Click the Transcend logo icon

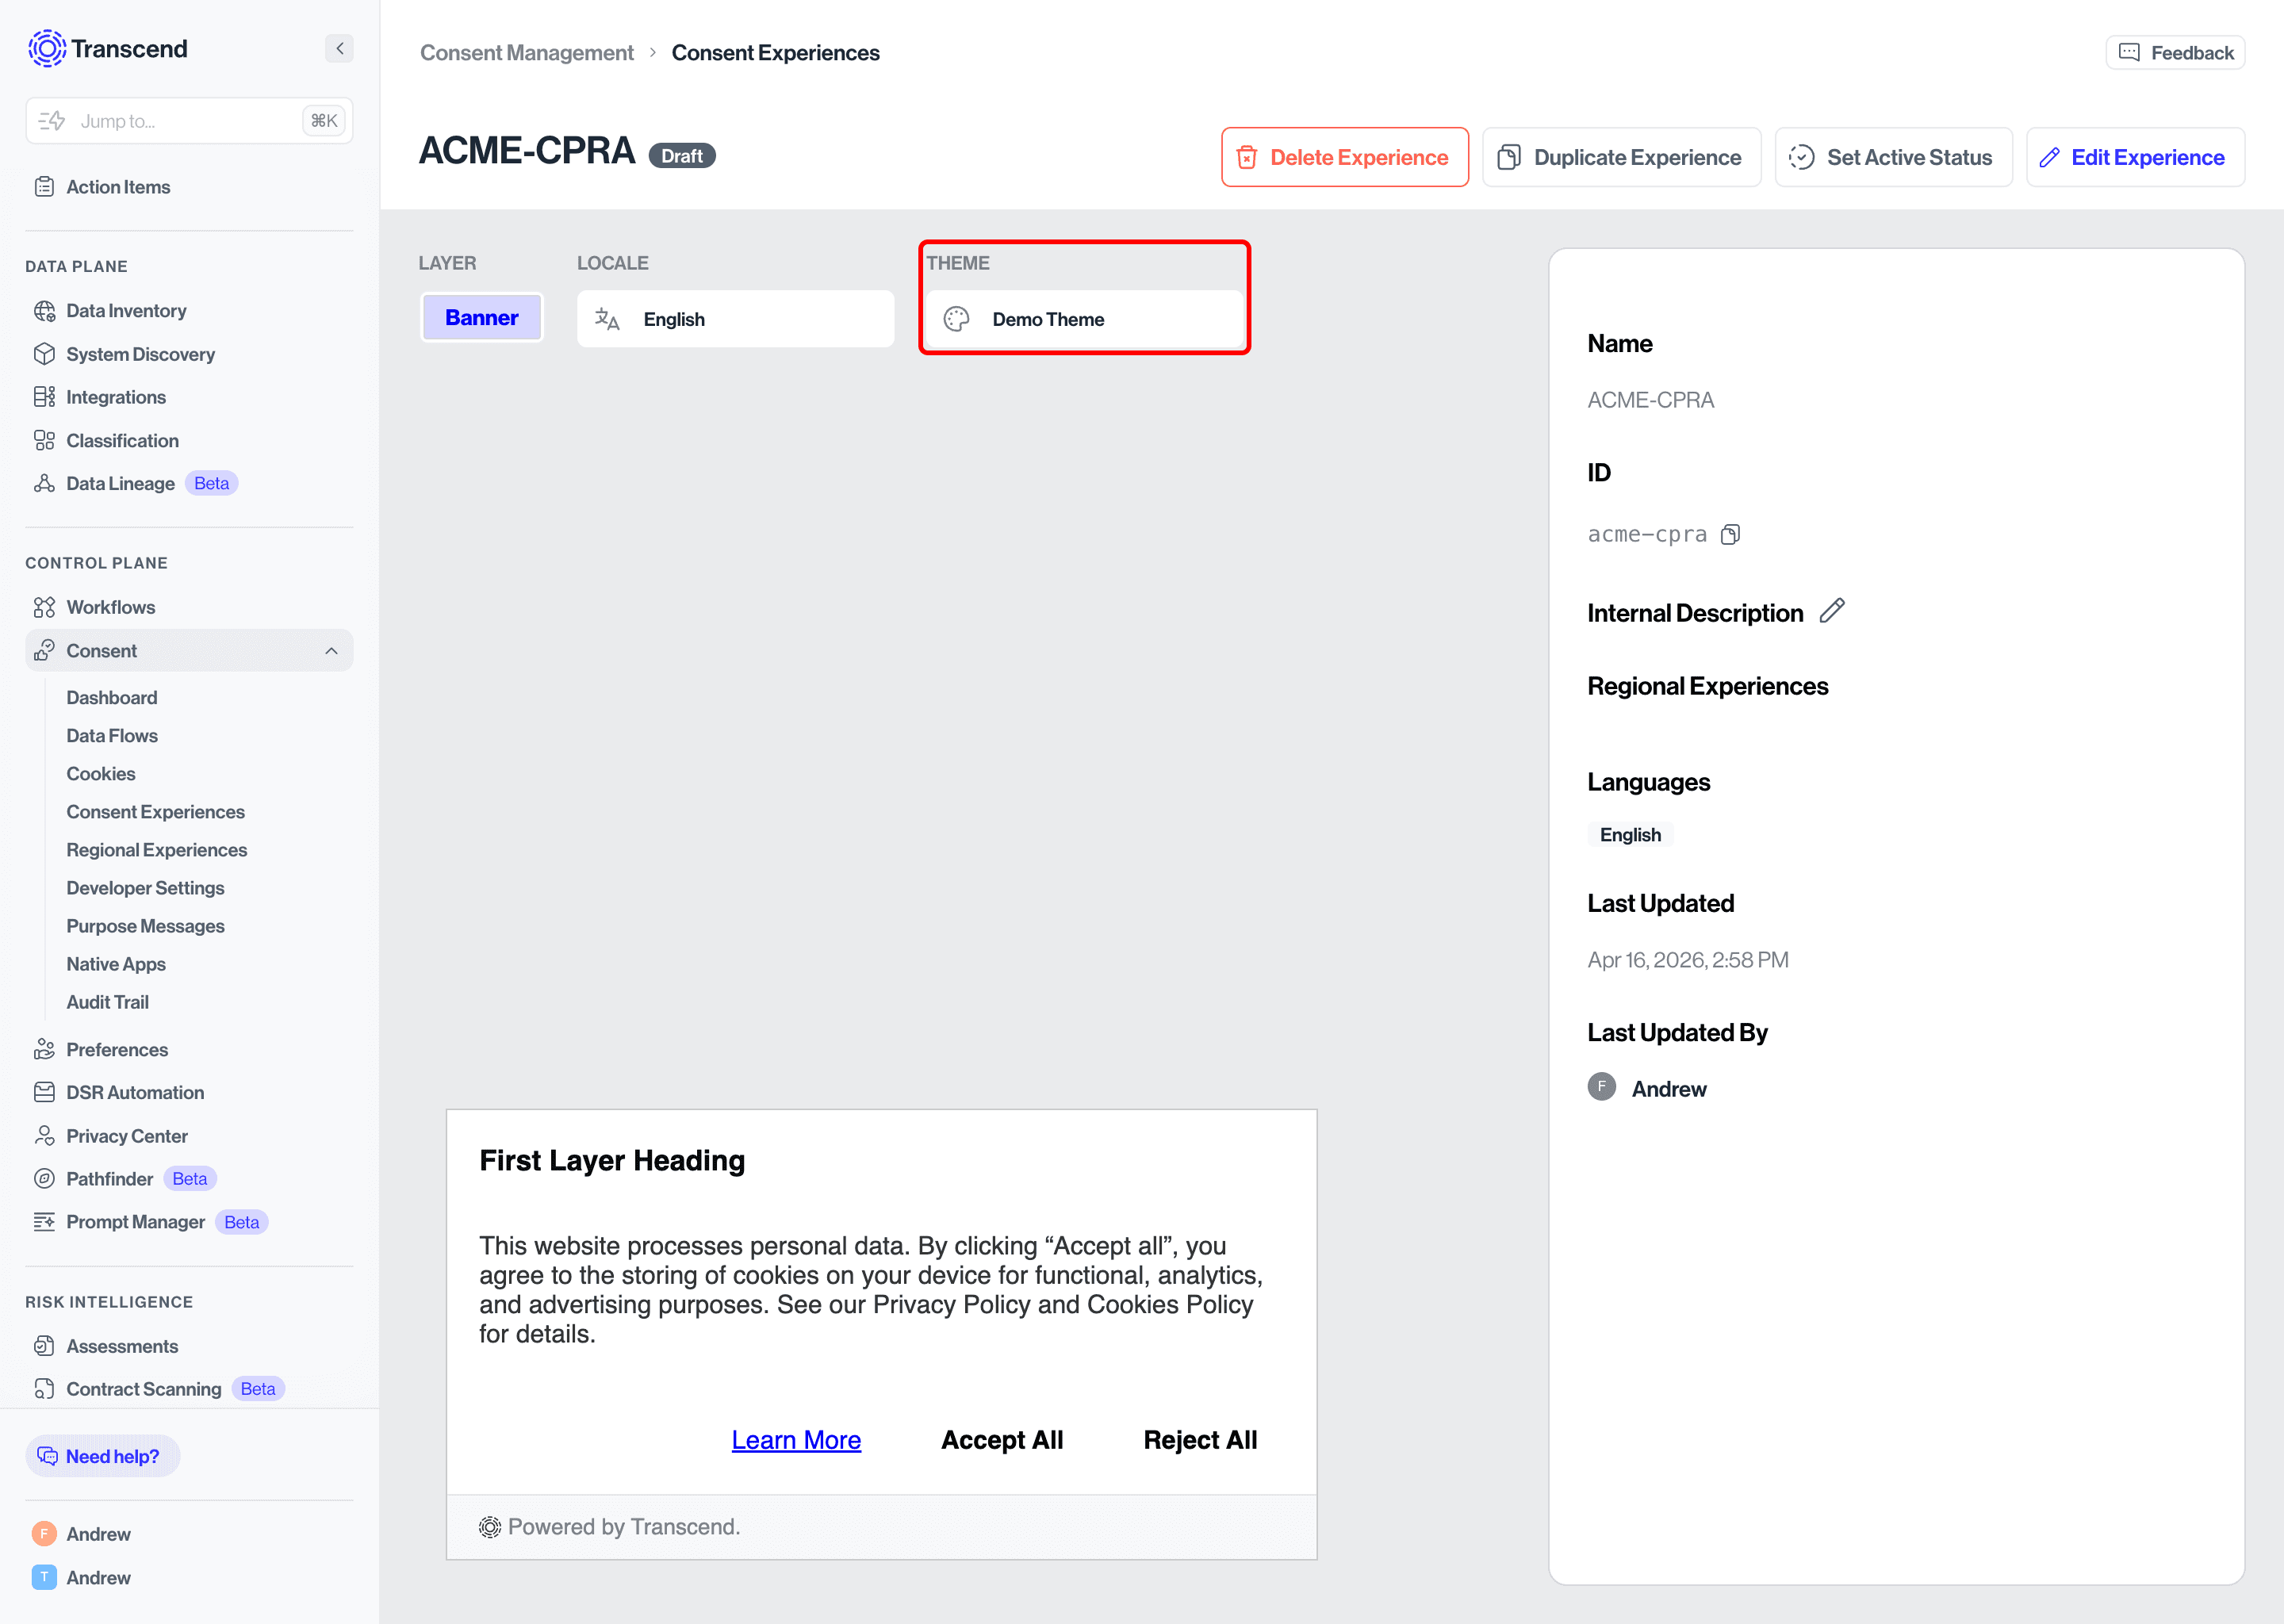(46, 48)
